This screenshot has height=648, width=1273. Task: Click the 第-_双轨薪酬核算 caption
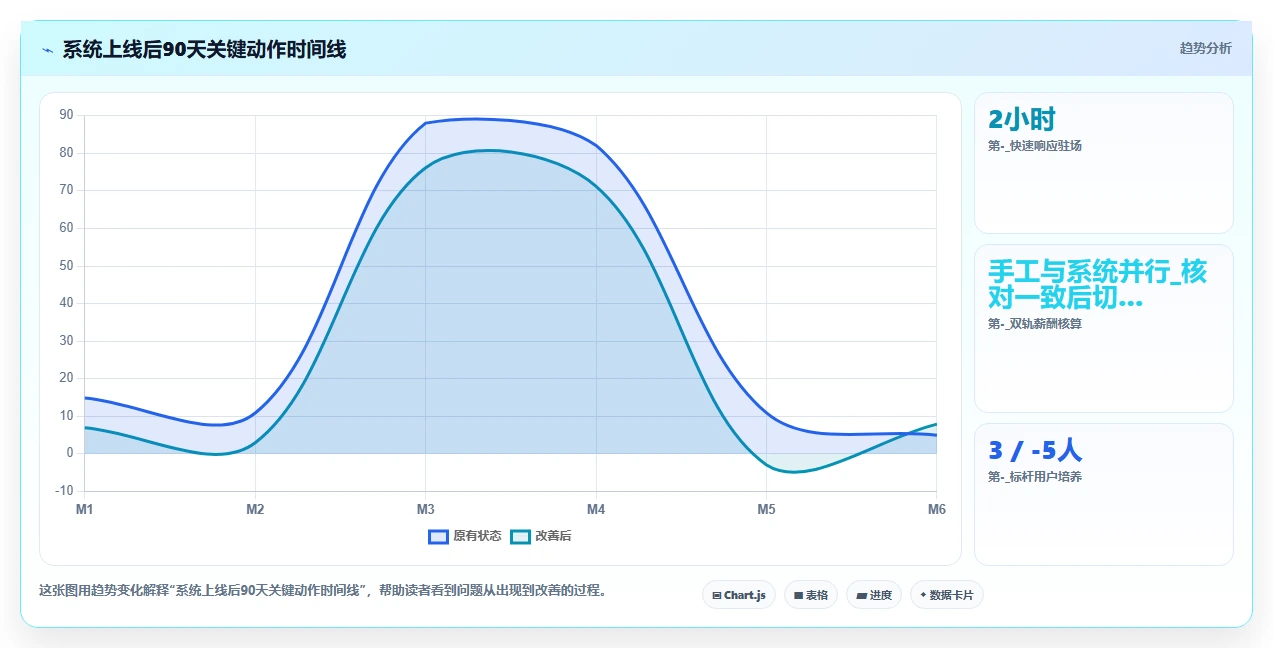click(x=1035, y=324)
